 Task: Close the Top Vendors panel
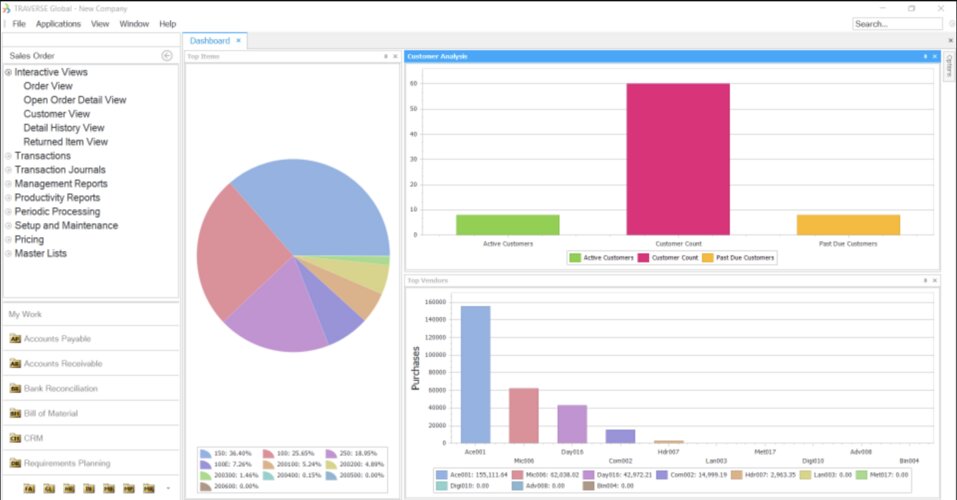[x=934, y=280]
